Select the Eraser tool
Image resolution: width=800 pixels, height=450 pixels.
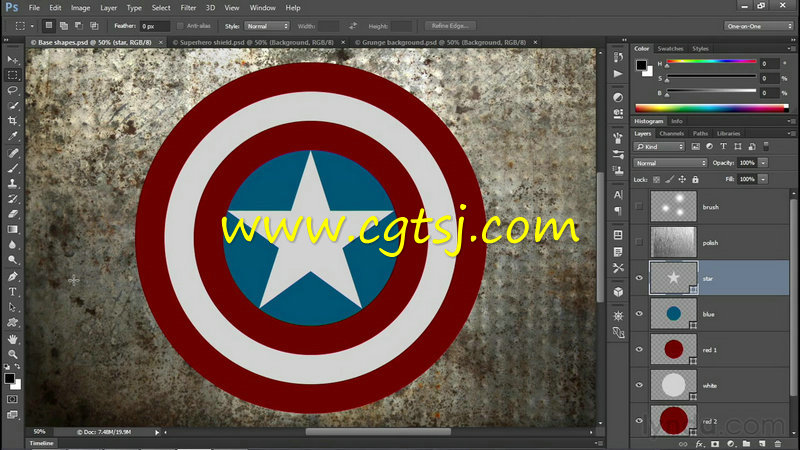point(13,214)
